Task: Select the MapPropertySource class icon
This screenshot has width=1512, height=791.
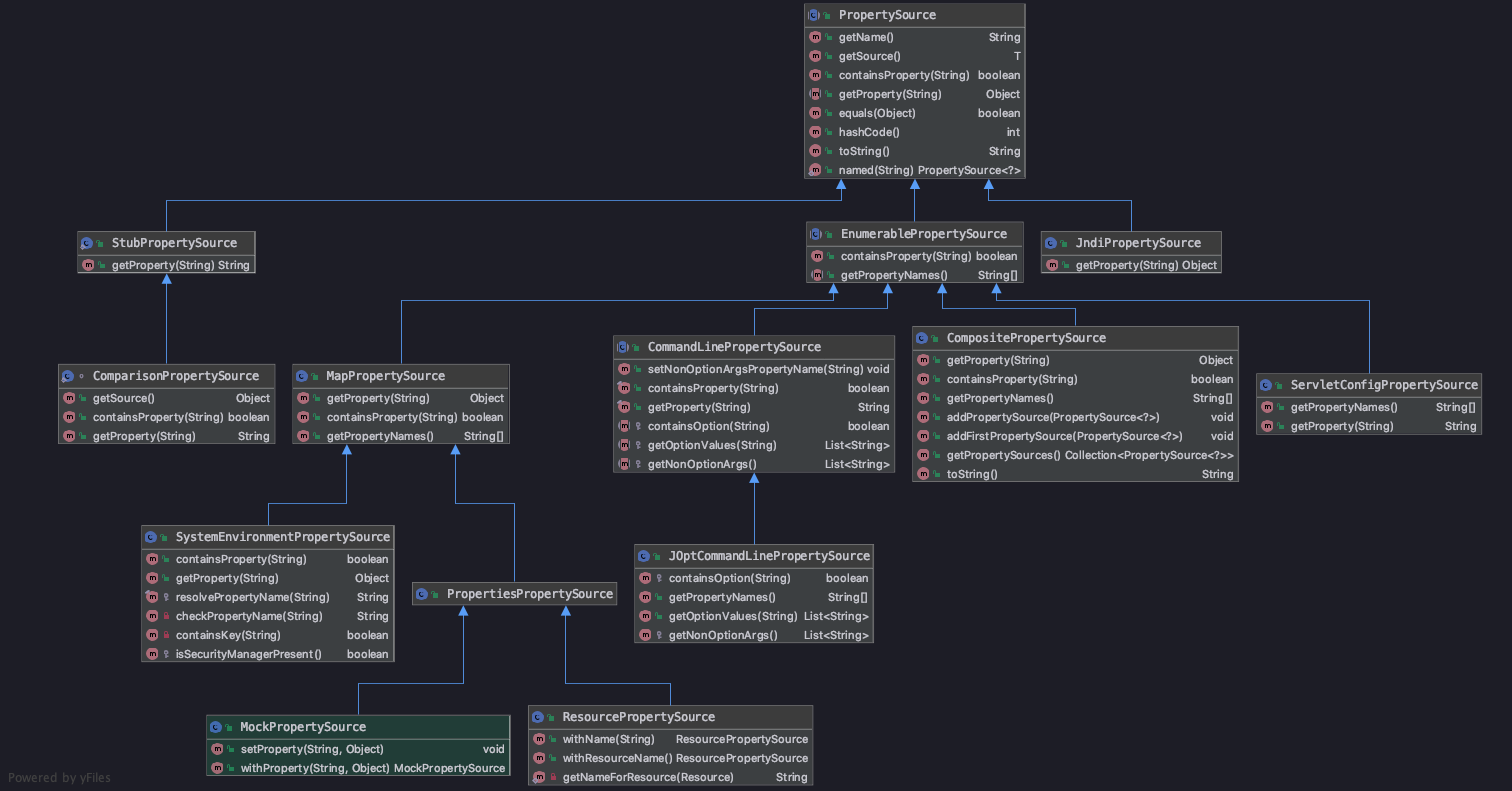Action: [302, 376]
